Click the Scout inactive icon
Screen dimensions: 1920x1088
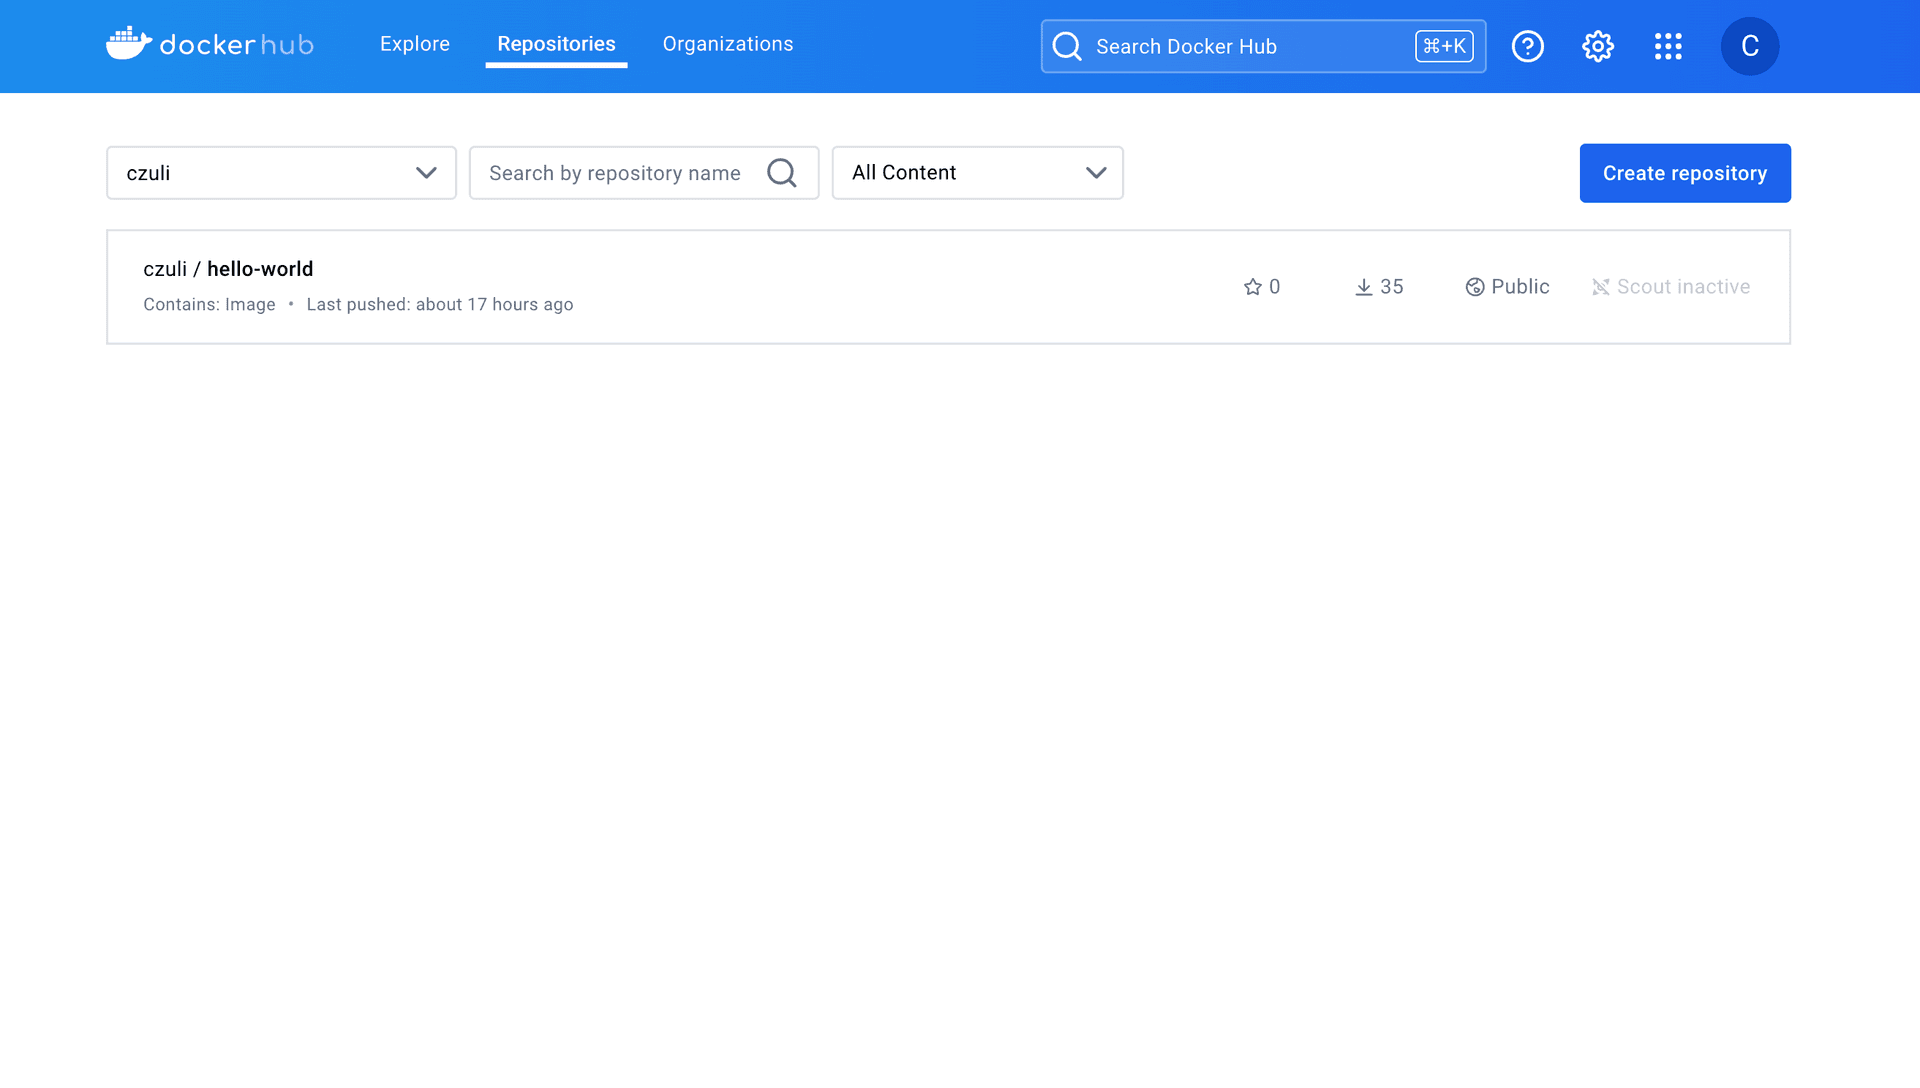(x=1600, y=287)
